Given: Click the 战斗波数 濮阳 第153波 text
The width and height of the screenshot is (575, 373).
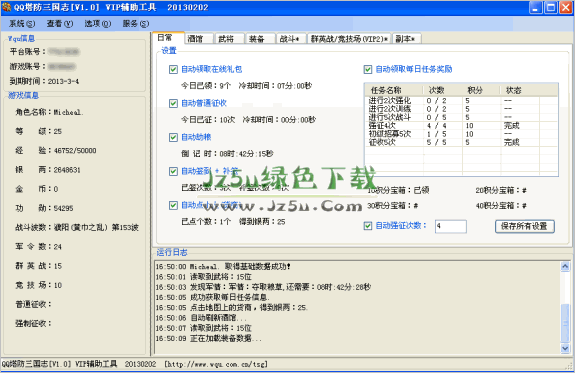Looking at the screenshot, I should pos(77,227).
